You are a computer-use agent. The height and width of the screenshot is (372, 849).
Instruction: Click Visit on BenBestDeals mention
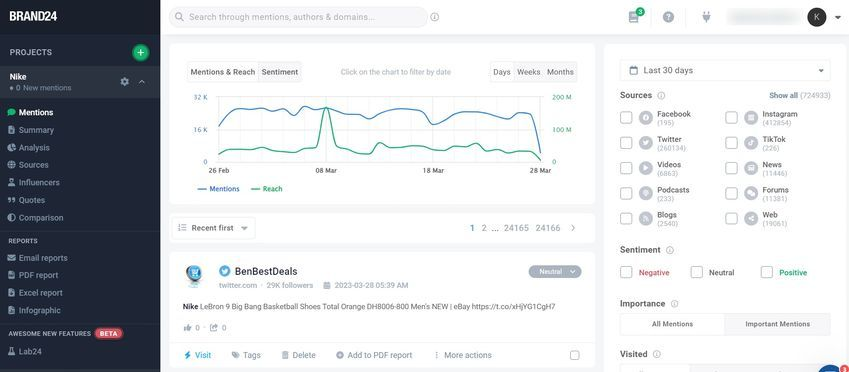(198, 355)
